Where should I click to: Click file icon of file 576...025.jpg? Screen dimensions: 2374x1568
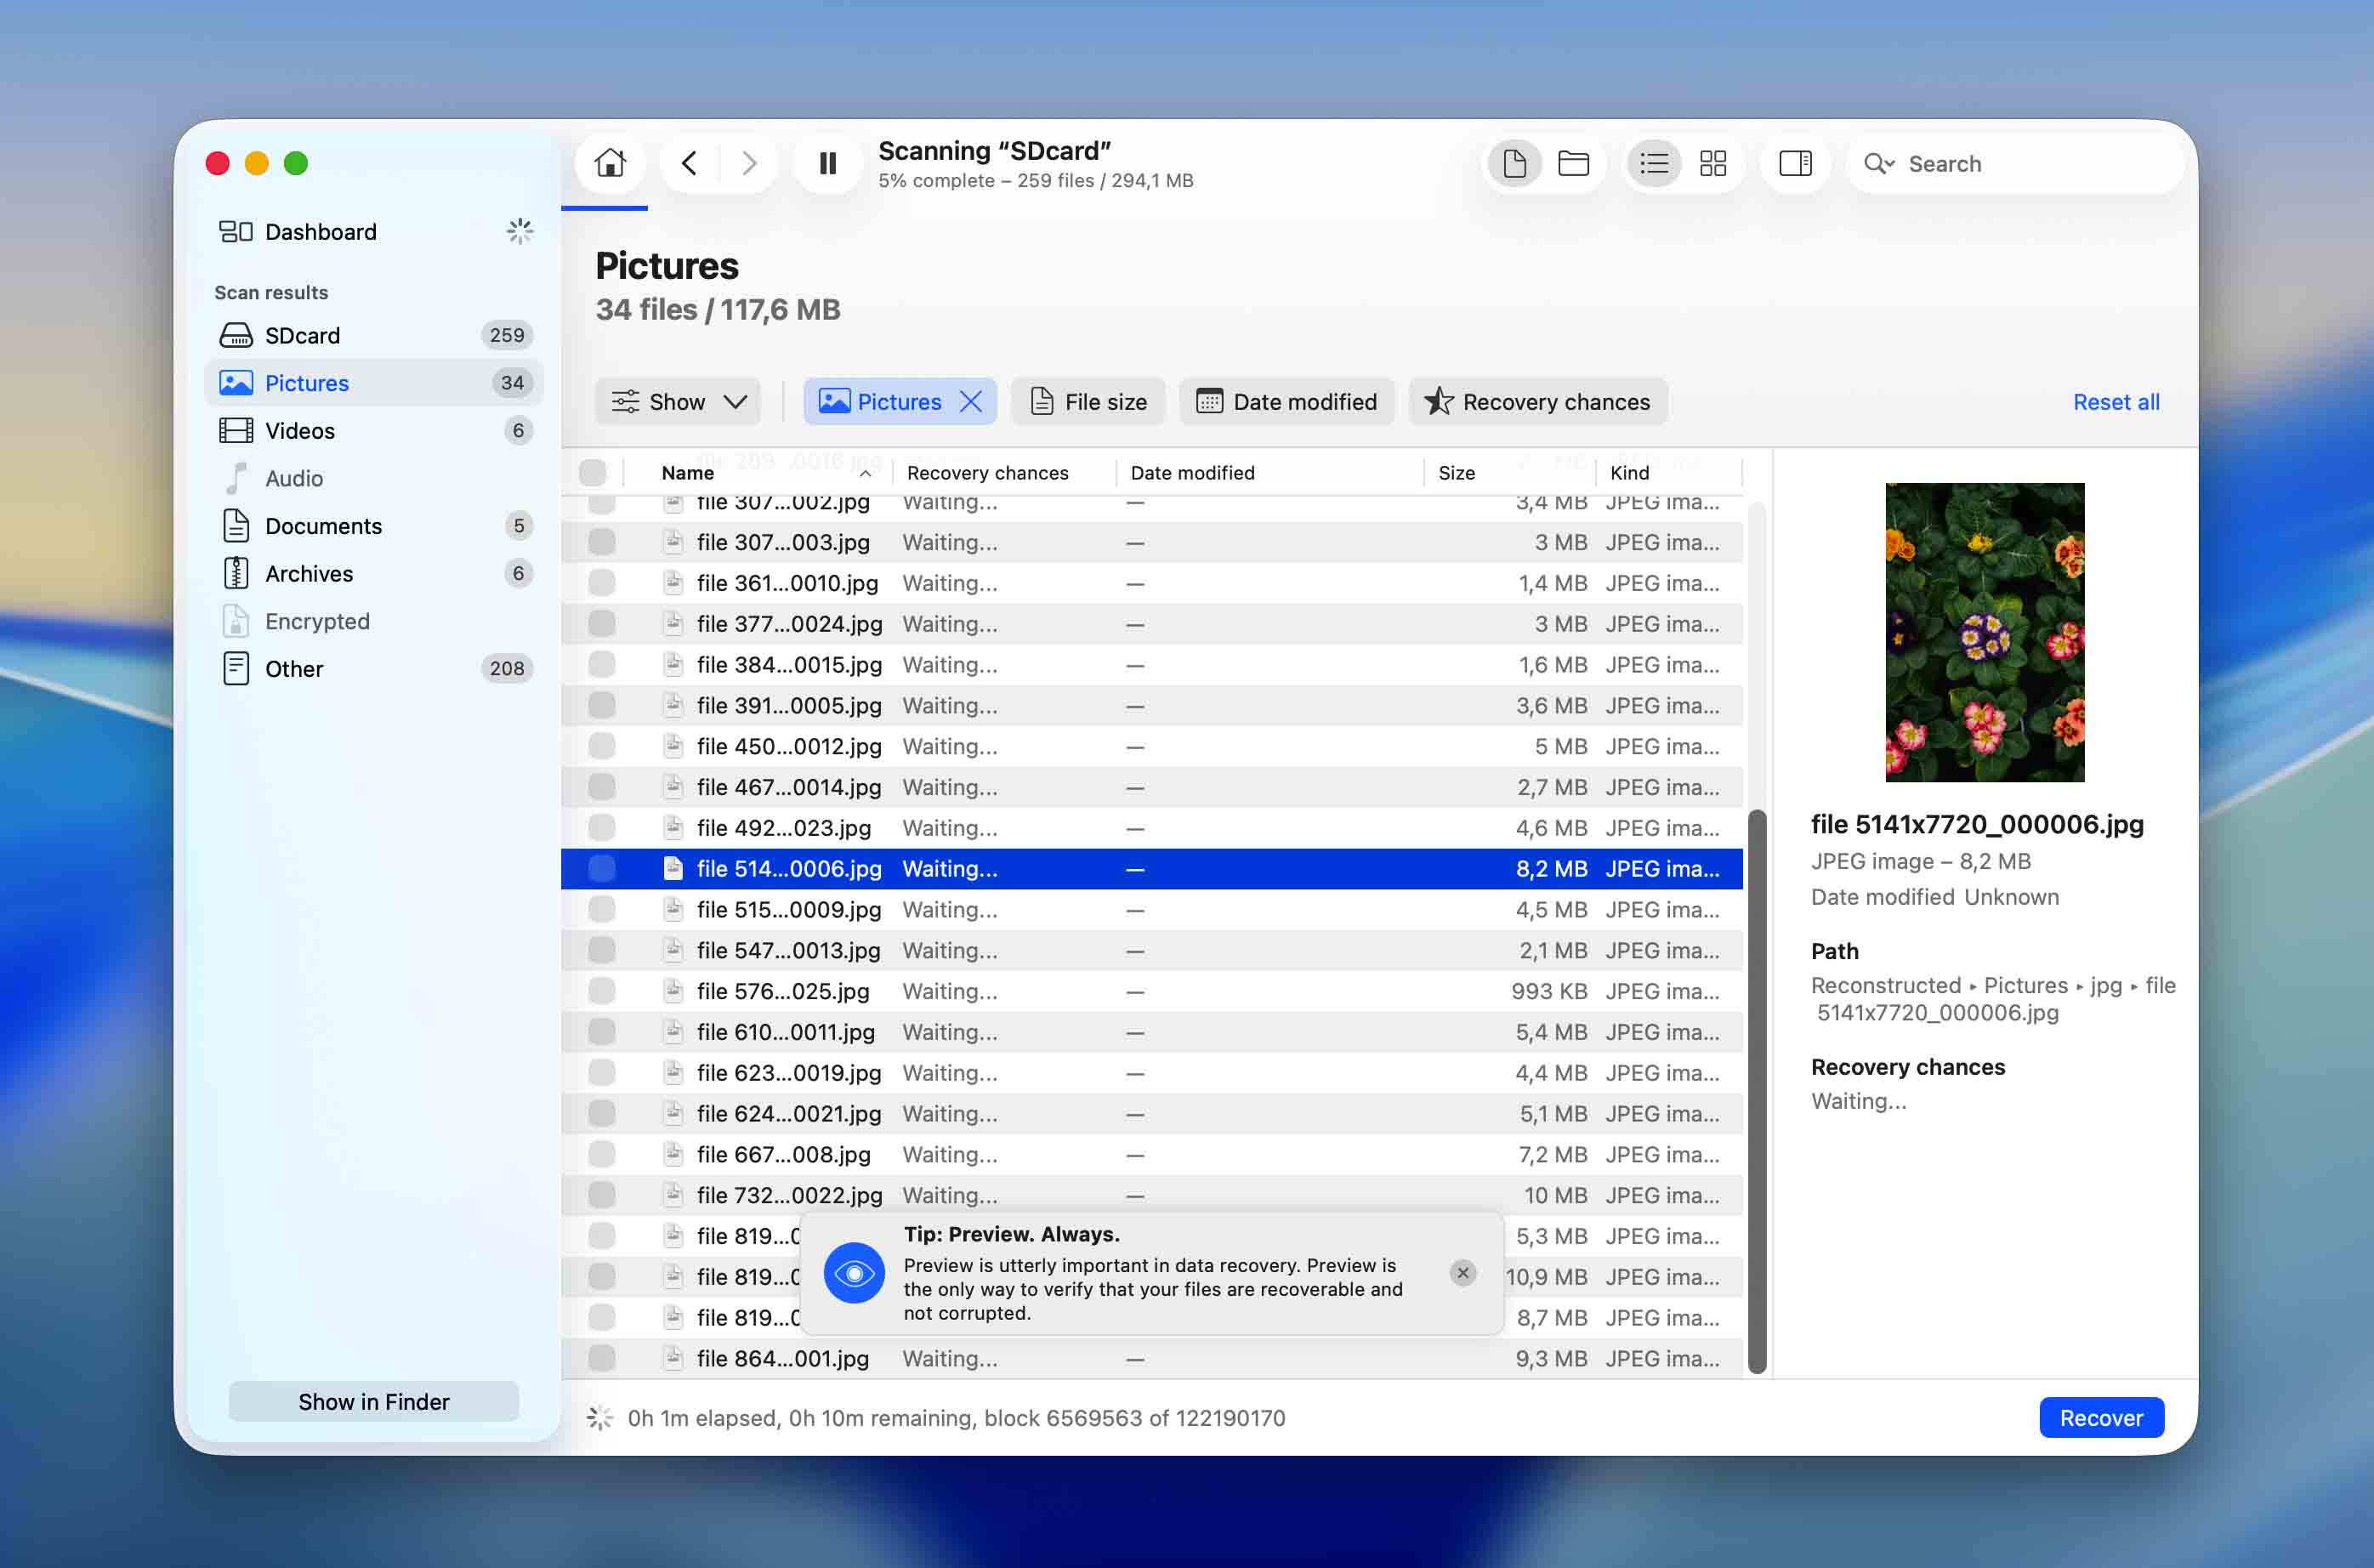point(673,991)
